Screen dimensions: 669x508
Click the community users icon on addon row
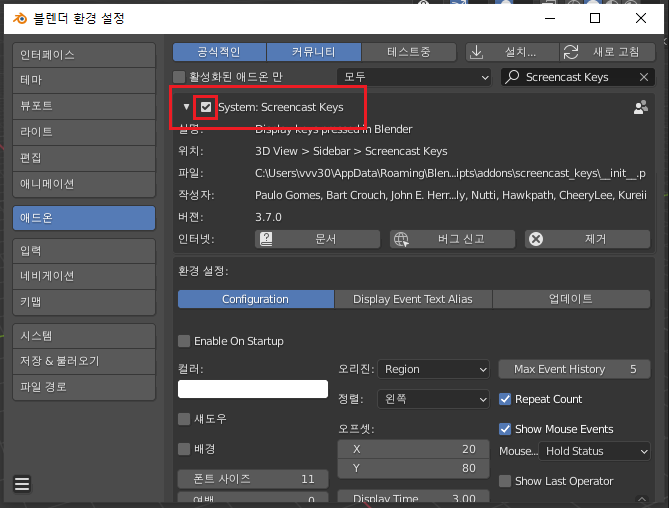640,107
